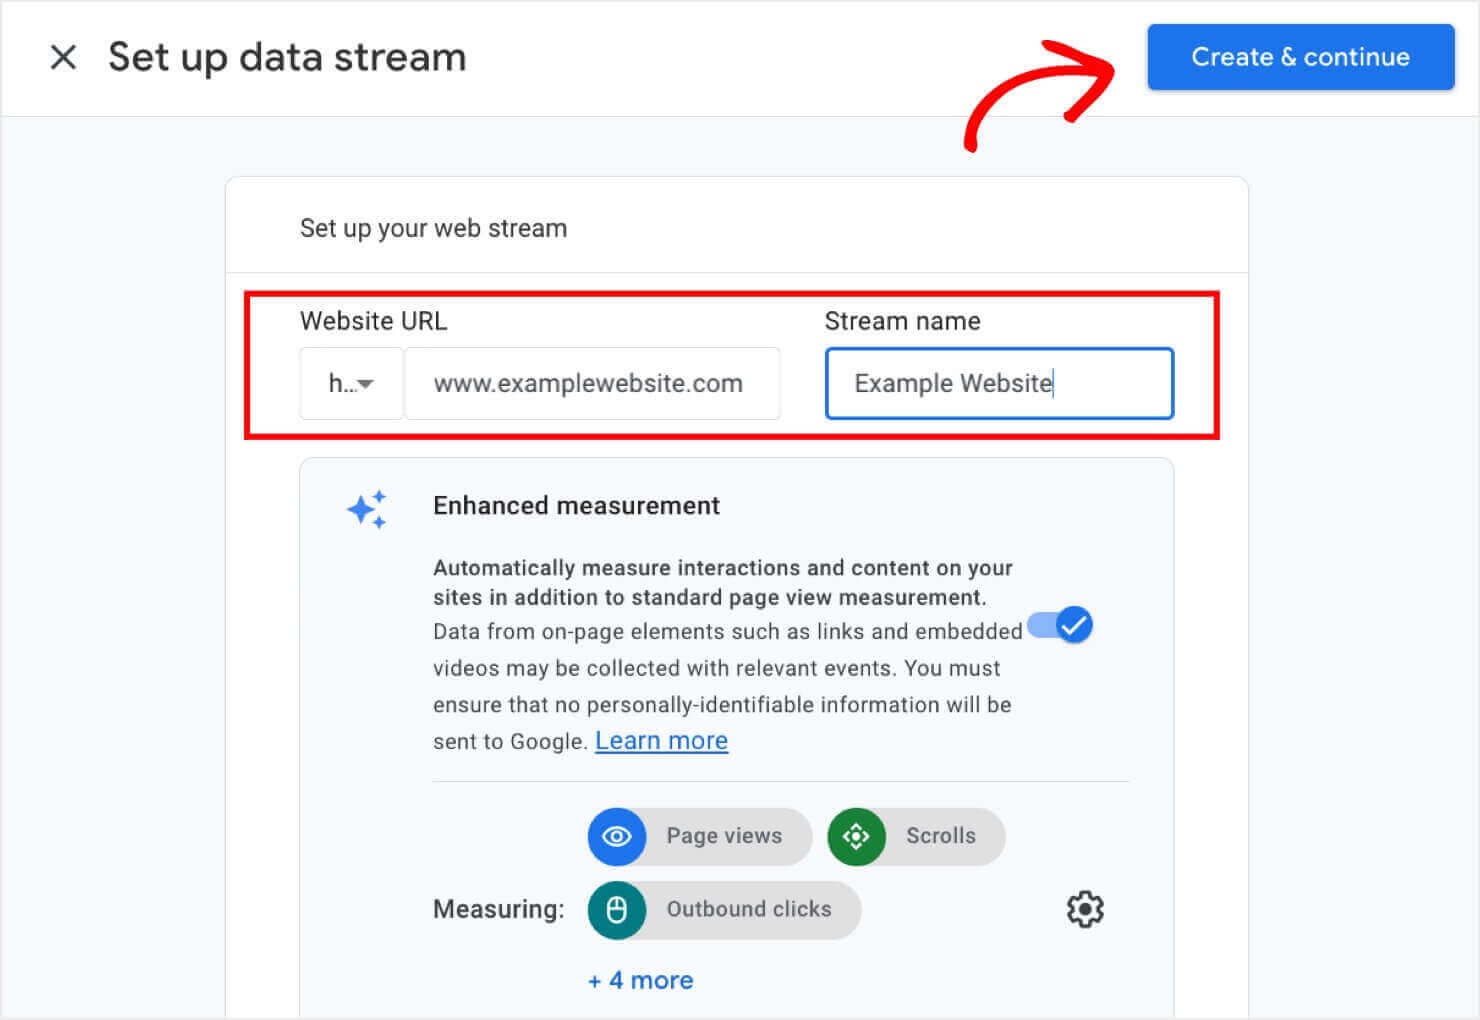Select the Page views chip label
The height and width of the screenshot is (1020, 1480).
tap(724, 836)
